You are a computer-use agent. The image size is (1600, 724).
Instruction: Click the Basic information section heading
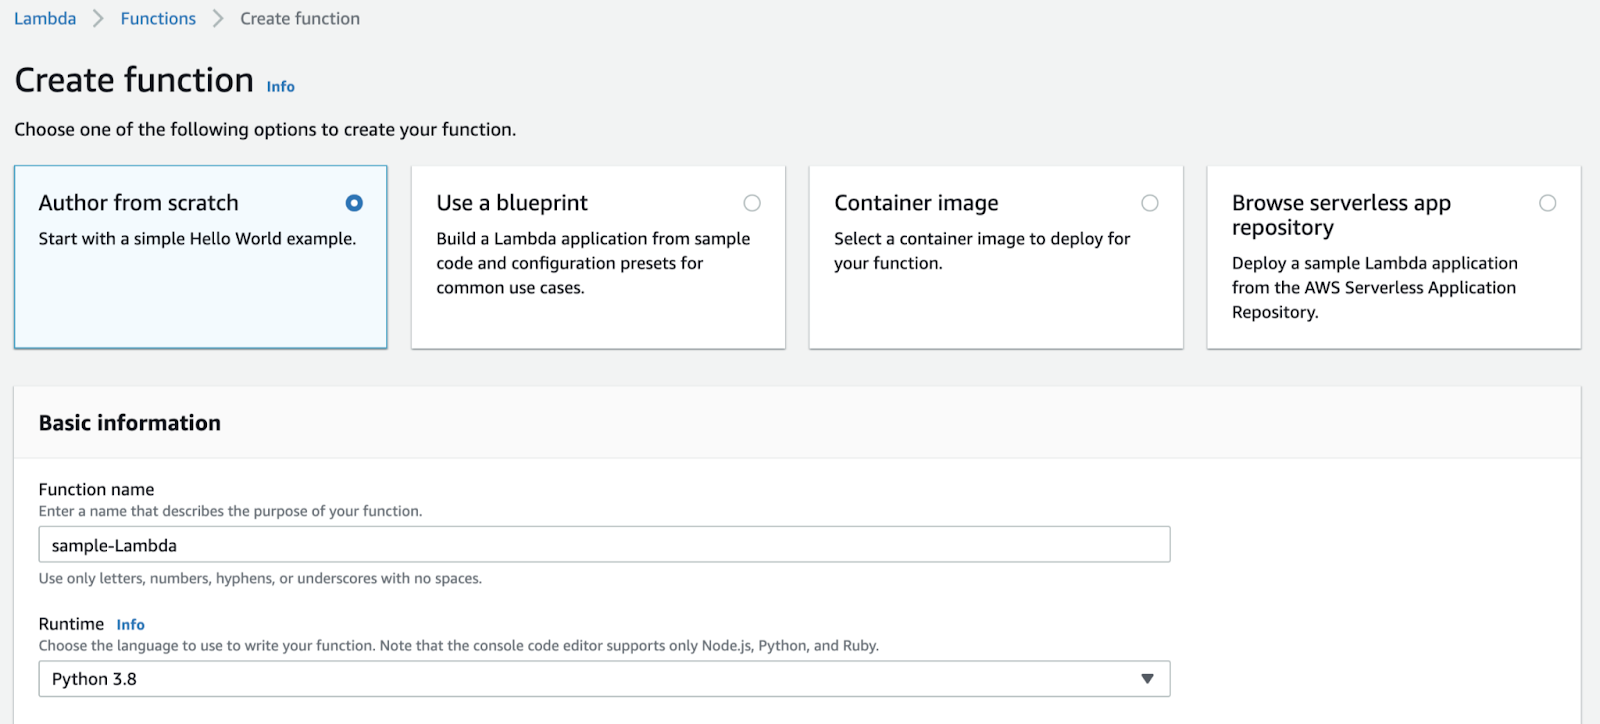[x=130, y=423]
